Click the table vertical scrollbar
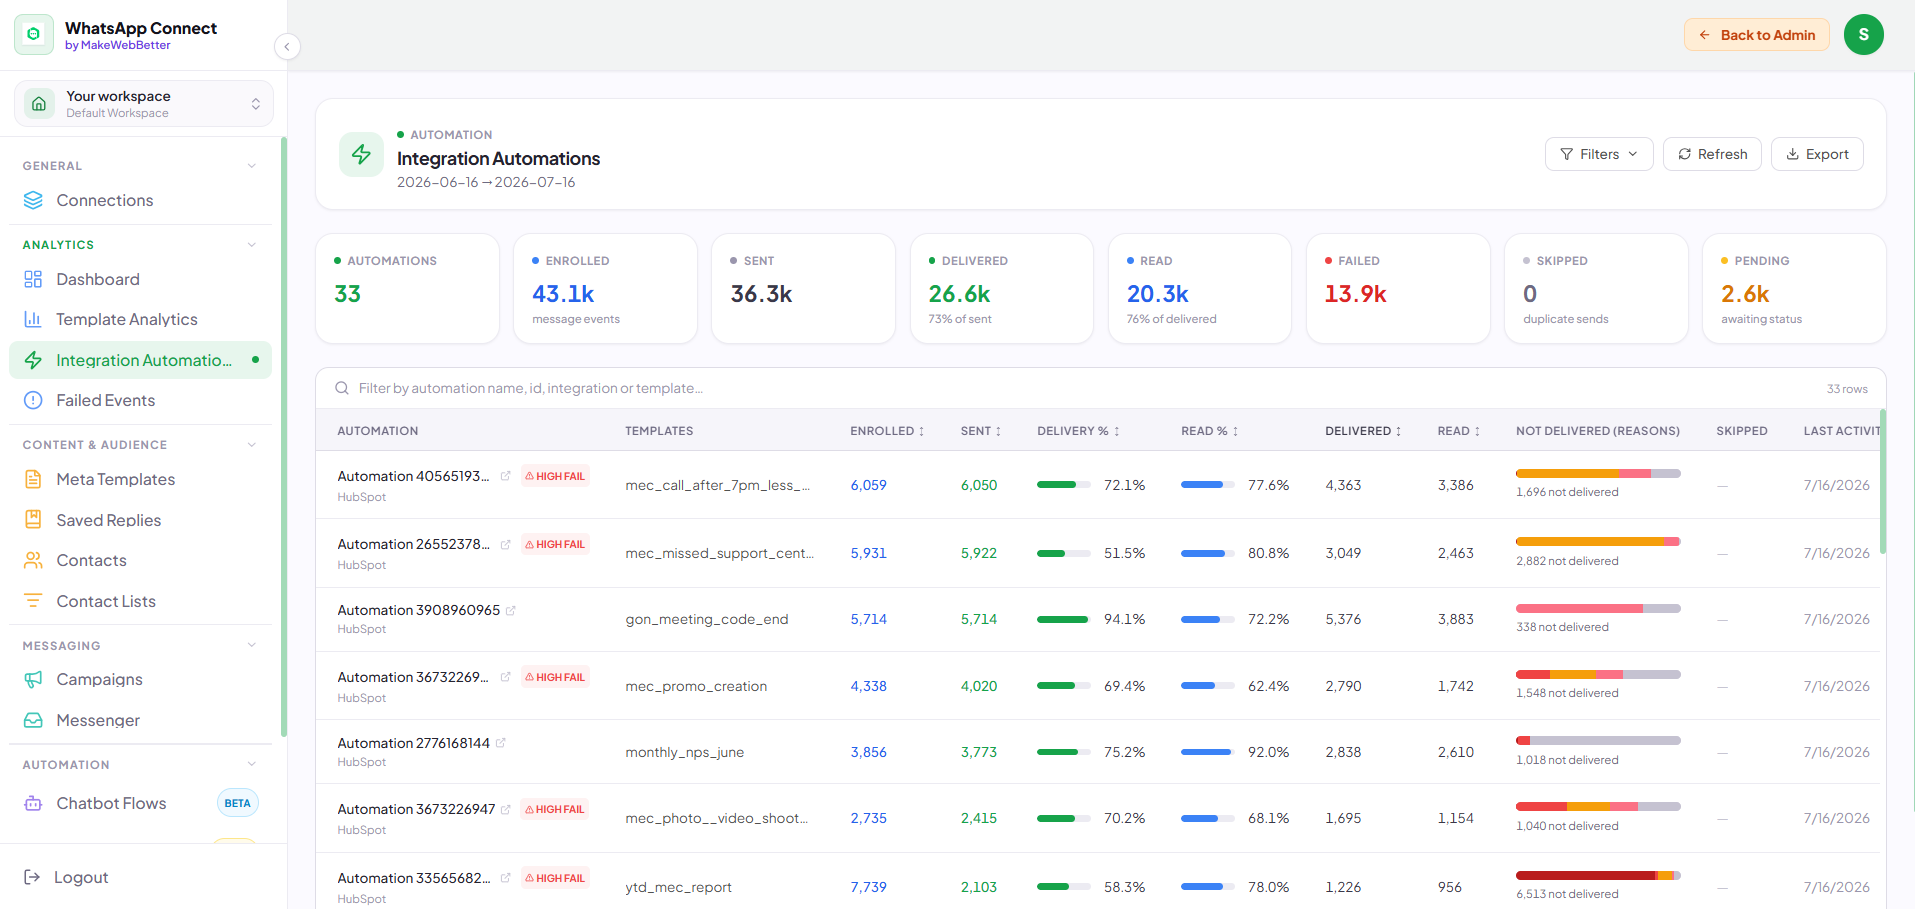1915x909 pixels. tap(1883, 481)
